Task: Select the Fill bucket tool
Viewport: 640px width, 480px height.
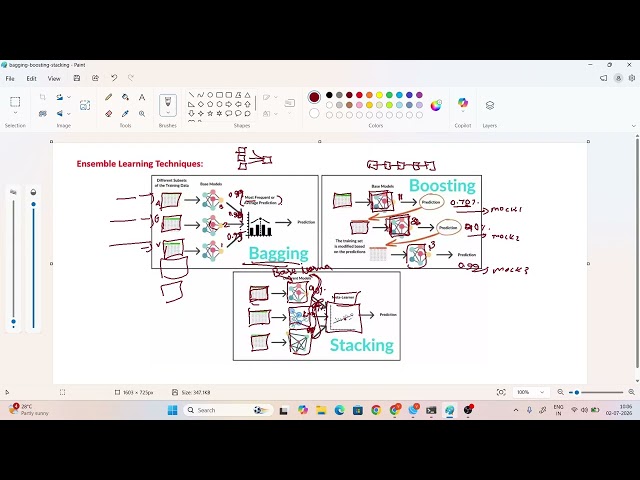Action: tap(125, 97)
